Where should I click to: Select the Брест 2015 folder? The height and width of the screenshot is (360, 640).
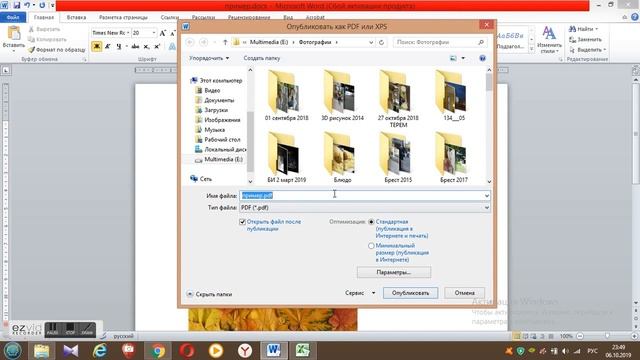398,158
